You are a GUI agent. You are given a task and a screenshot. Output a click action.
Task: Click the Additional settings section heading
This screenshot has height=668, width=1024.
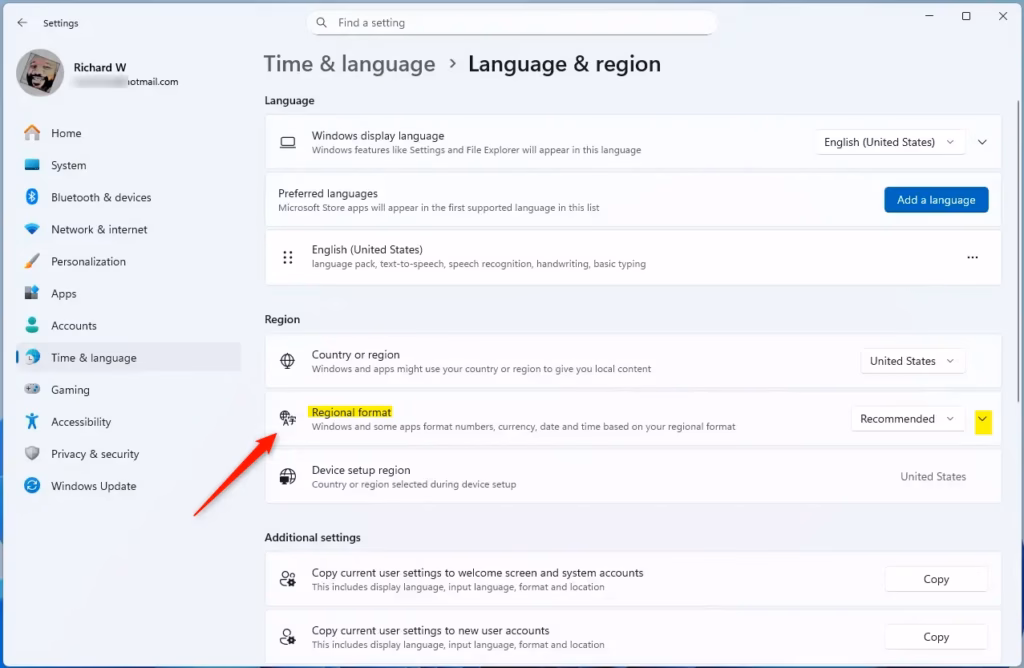click(x=312, y=537)
